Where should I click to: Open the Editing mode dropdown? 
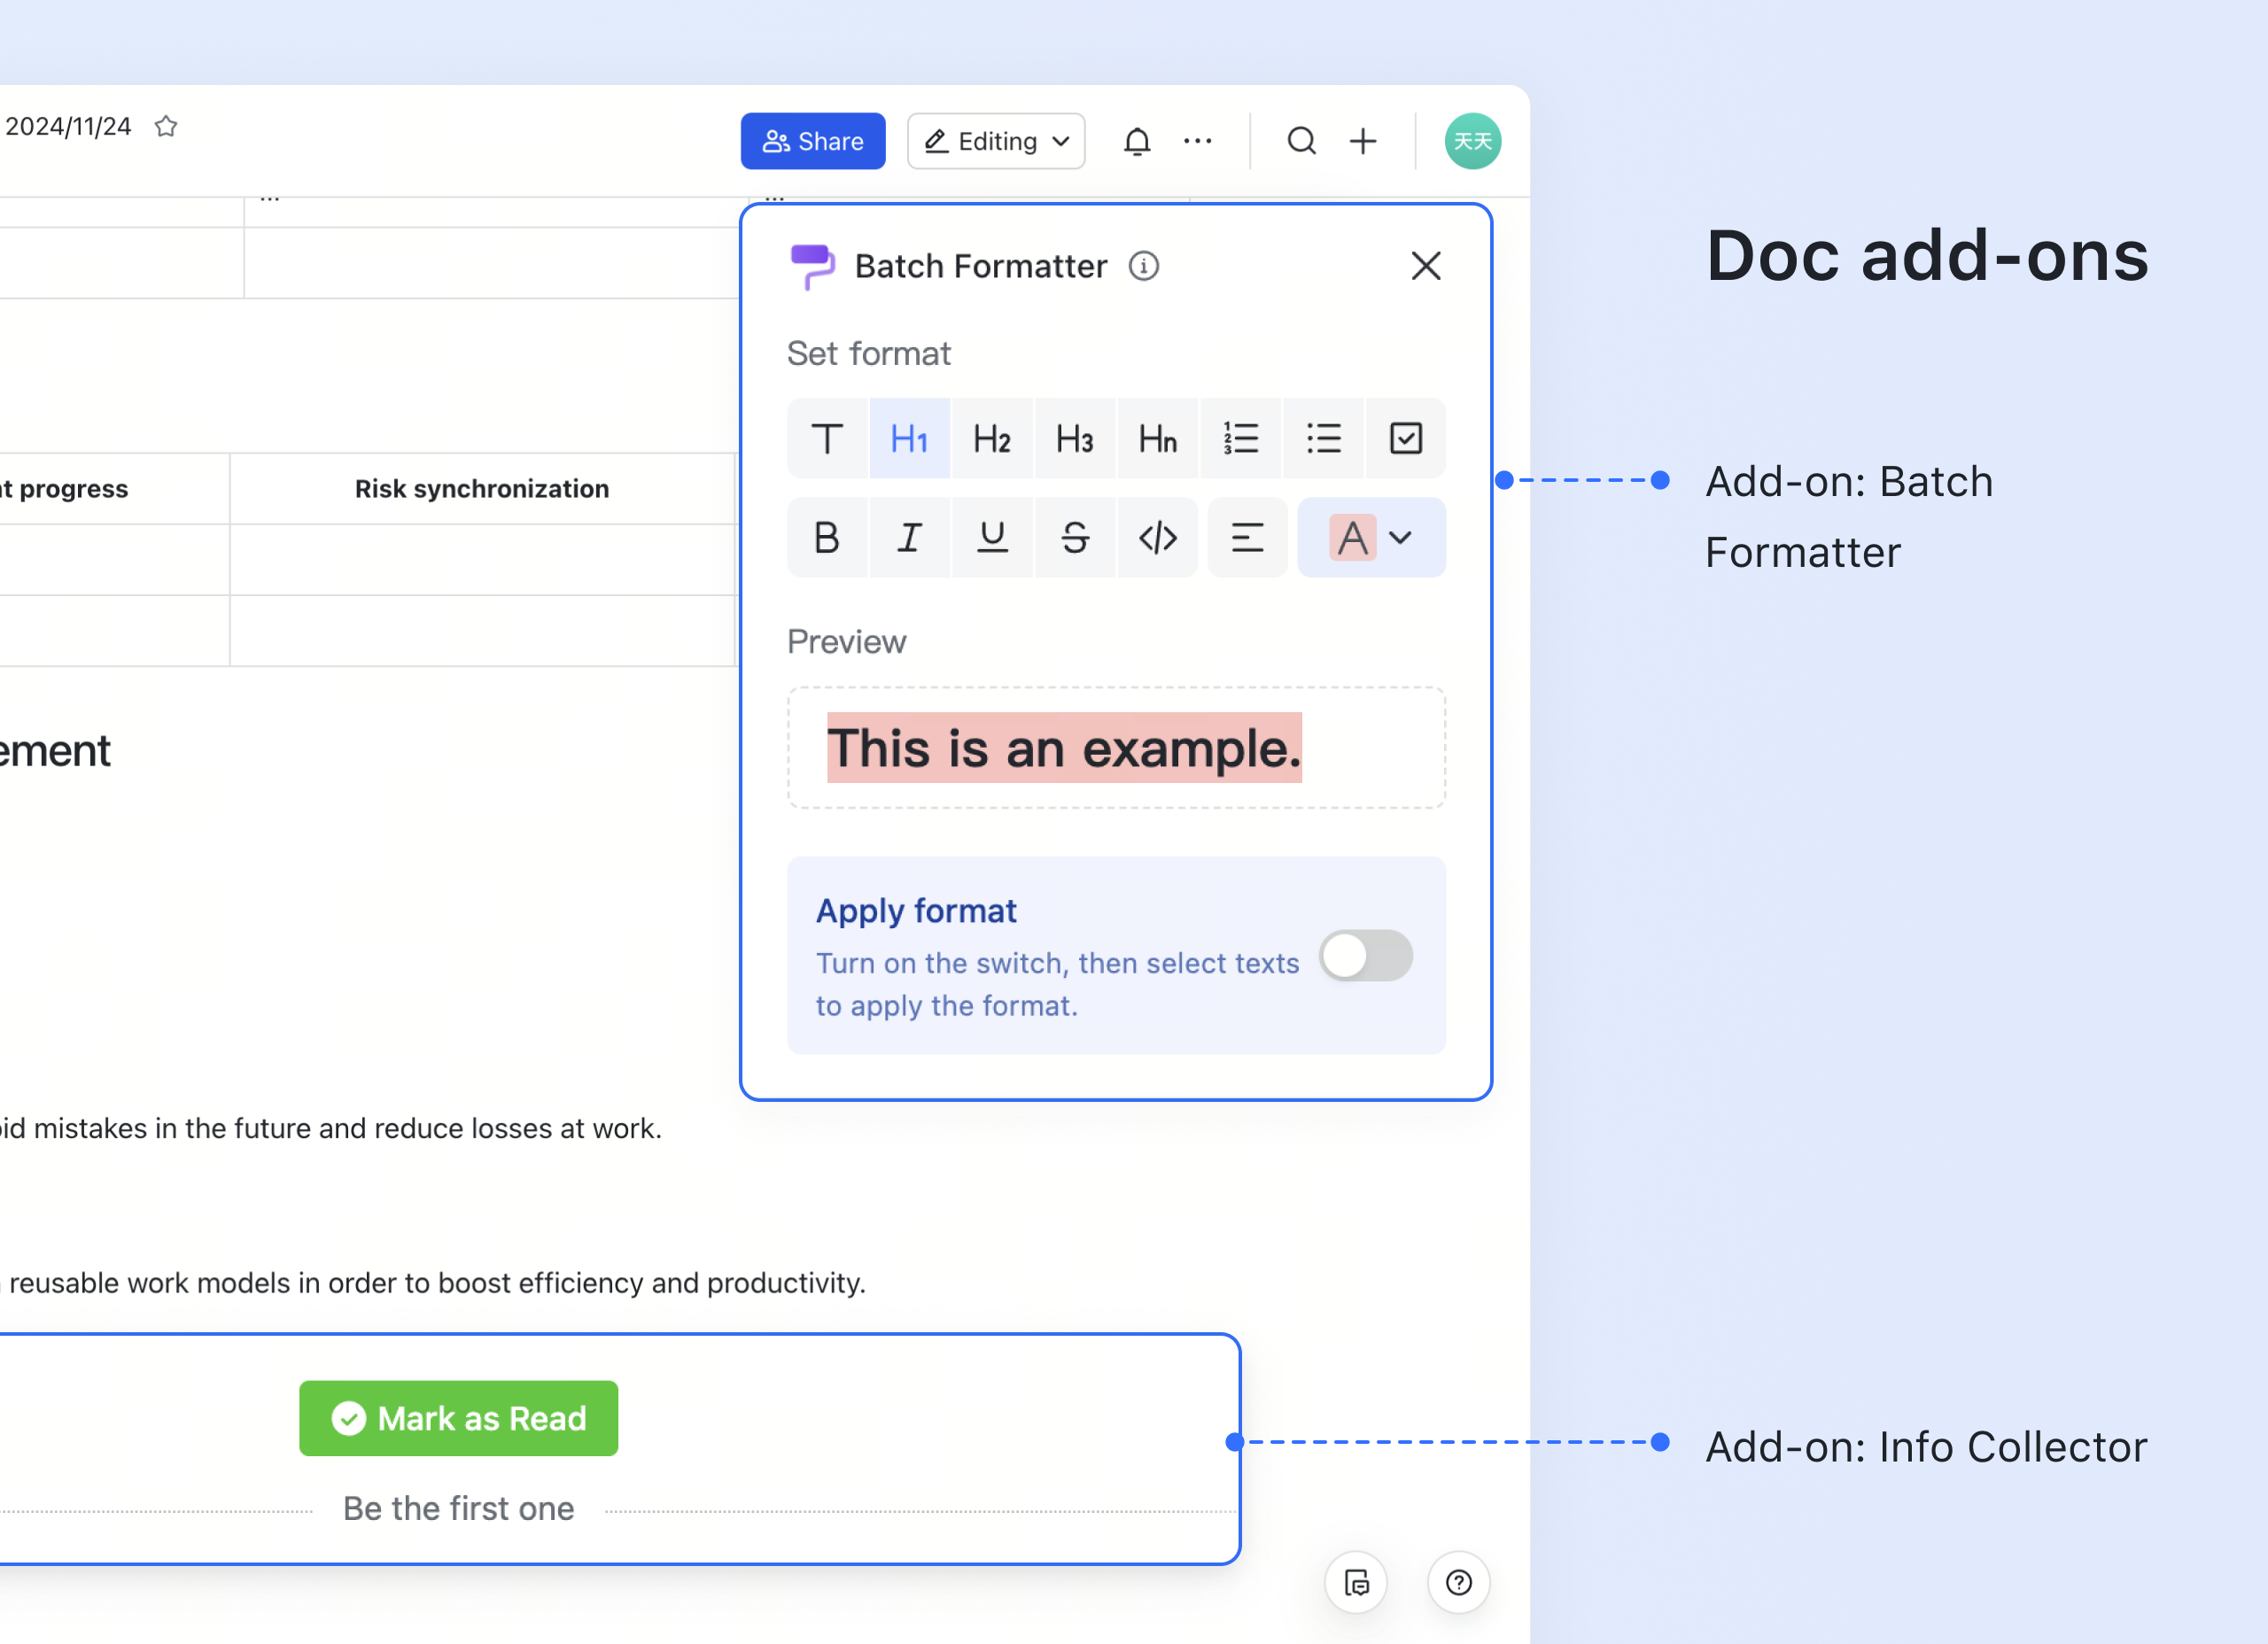click(x=996, y=141)
